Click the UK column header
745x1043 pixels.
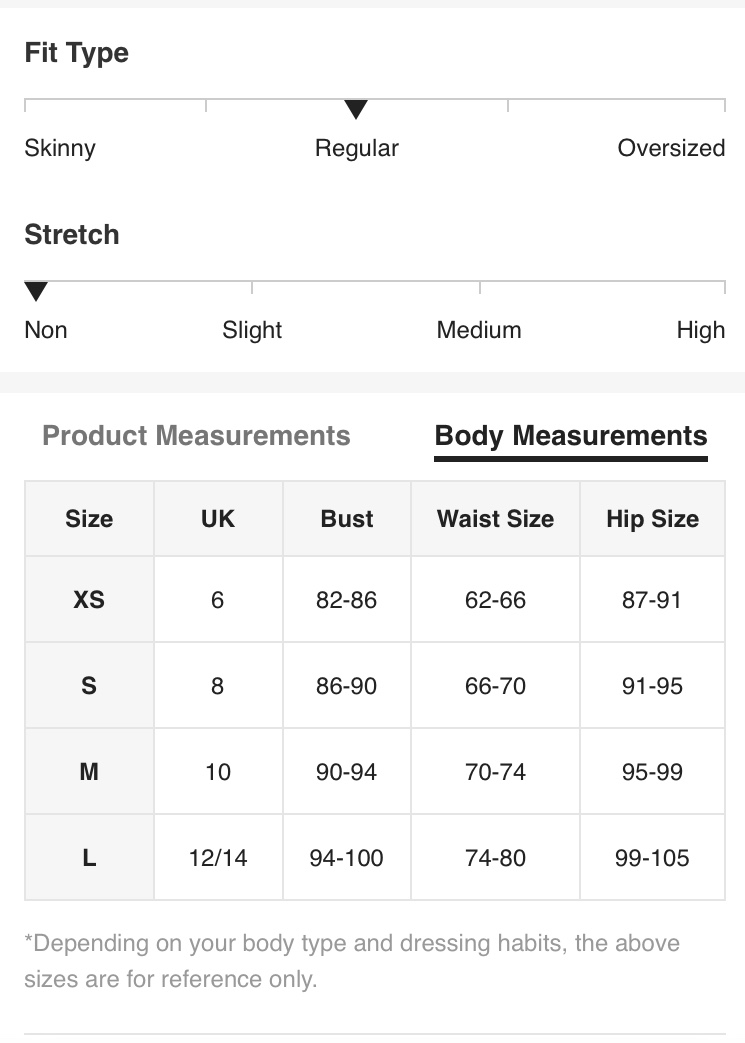click(x=218, y=519)
